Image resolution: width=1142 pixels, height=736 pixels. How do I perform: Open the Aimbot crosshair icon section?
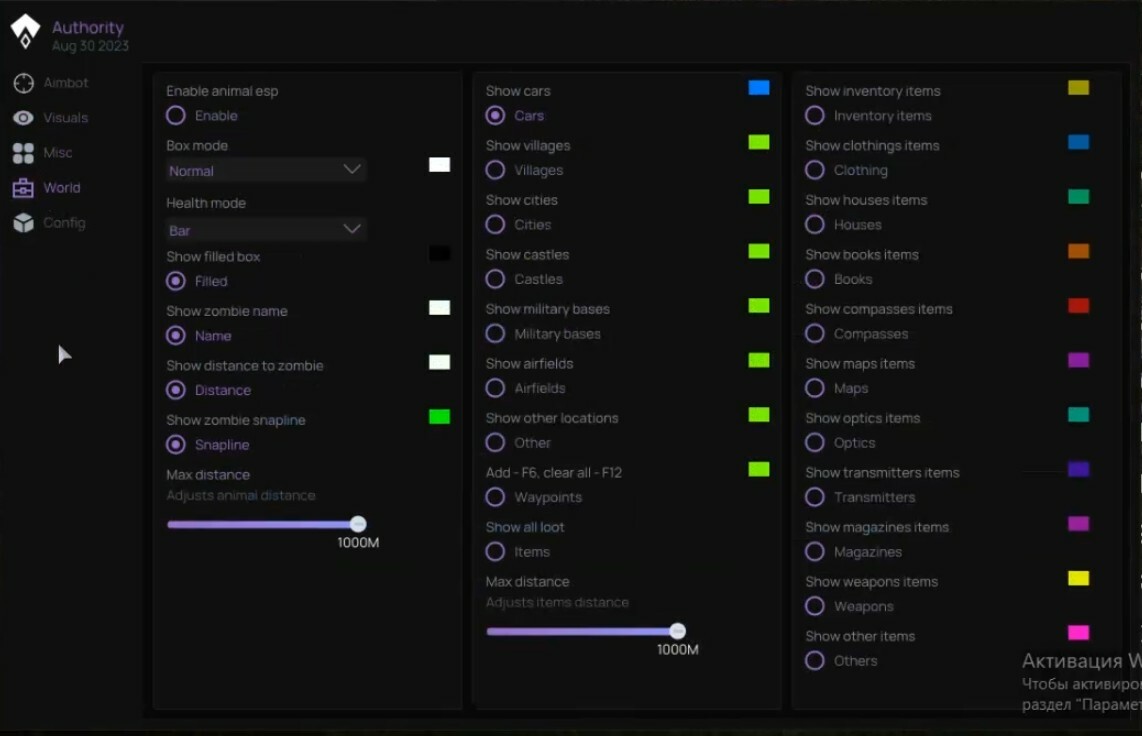(23, 83)
